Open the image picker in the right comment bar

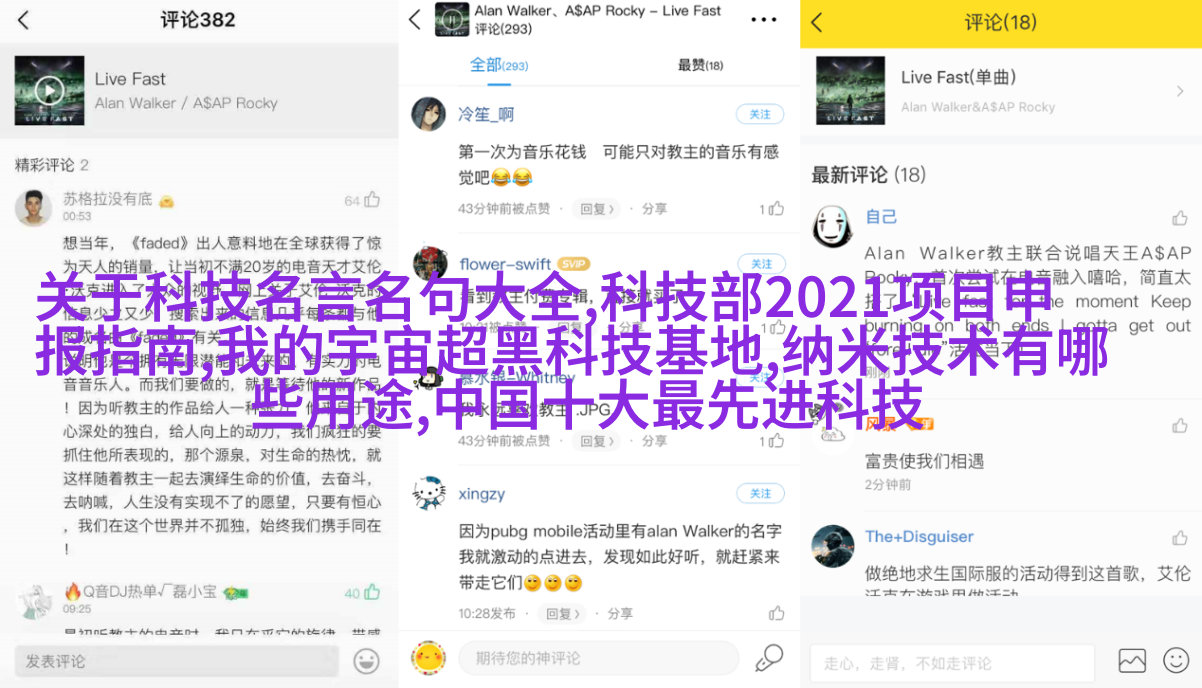pyautogui.click(x=1132, y=661)
